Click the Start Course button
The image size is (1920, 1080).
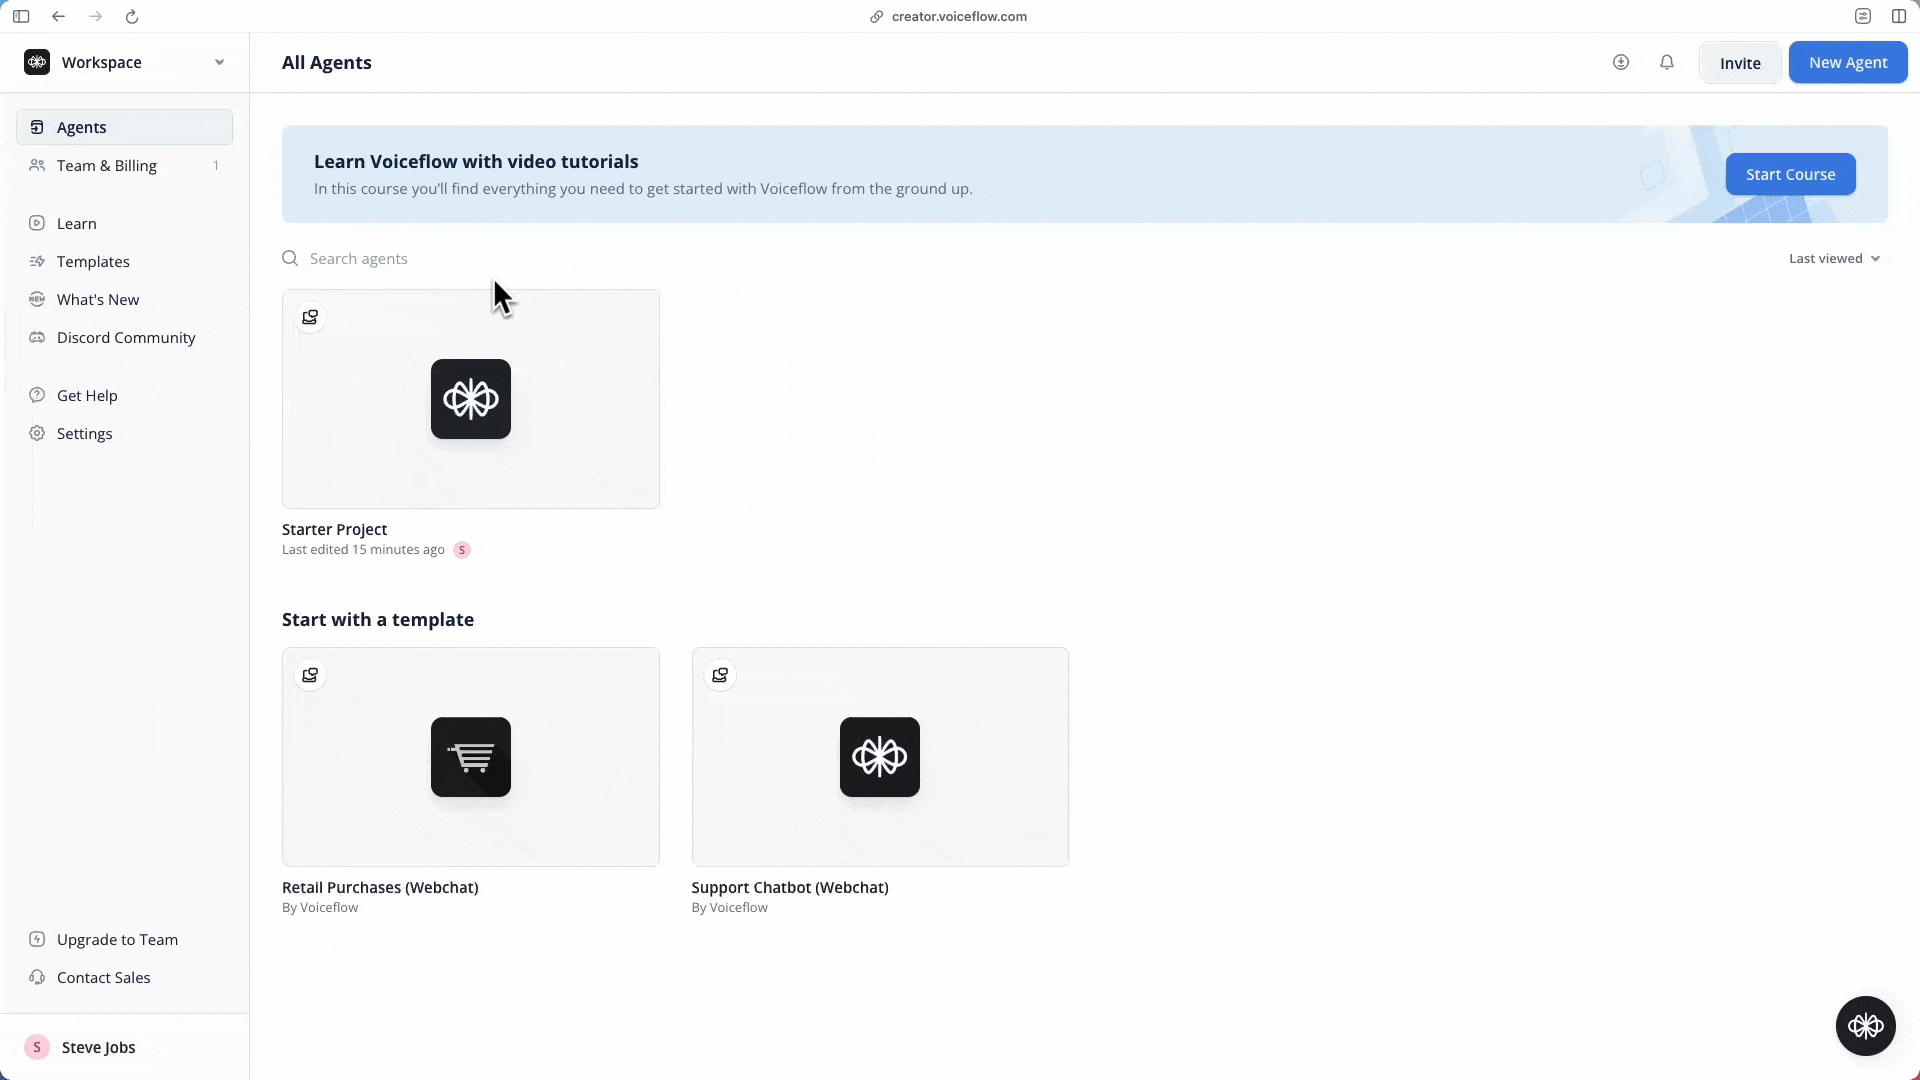pyautogui.click(x=1790, y=174)
